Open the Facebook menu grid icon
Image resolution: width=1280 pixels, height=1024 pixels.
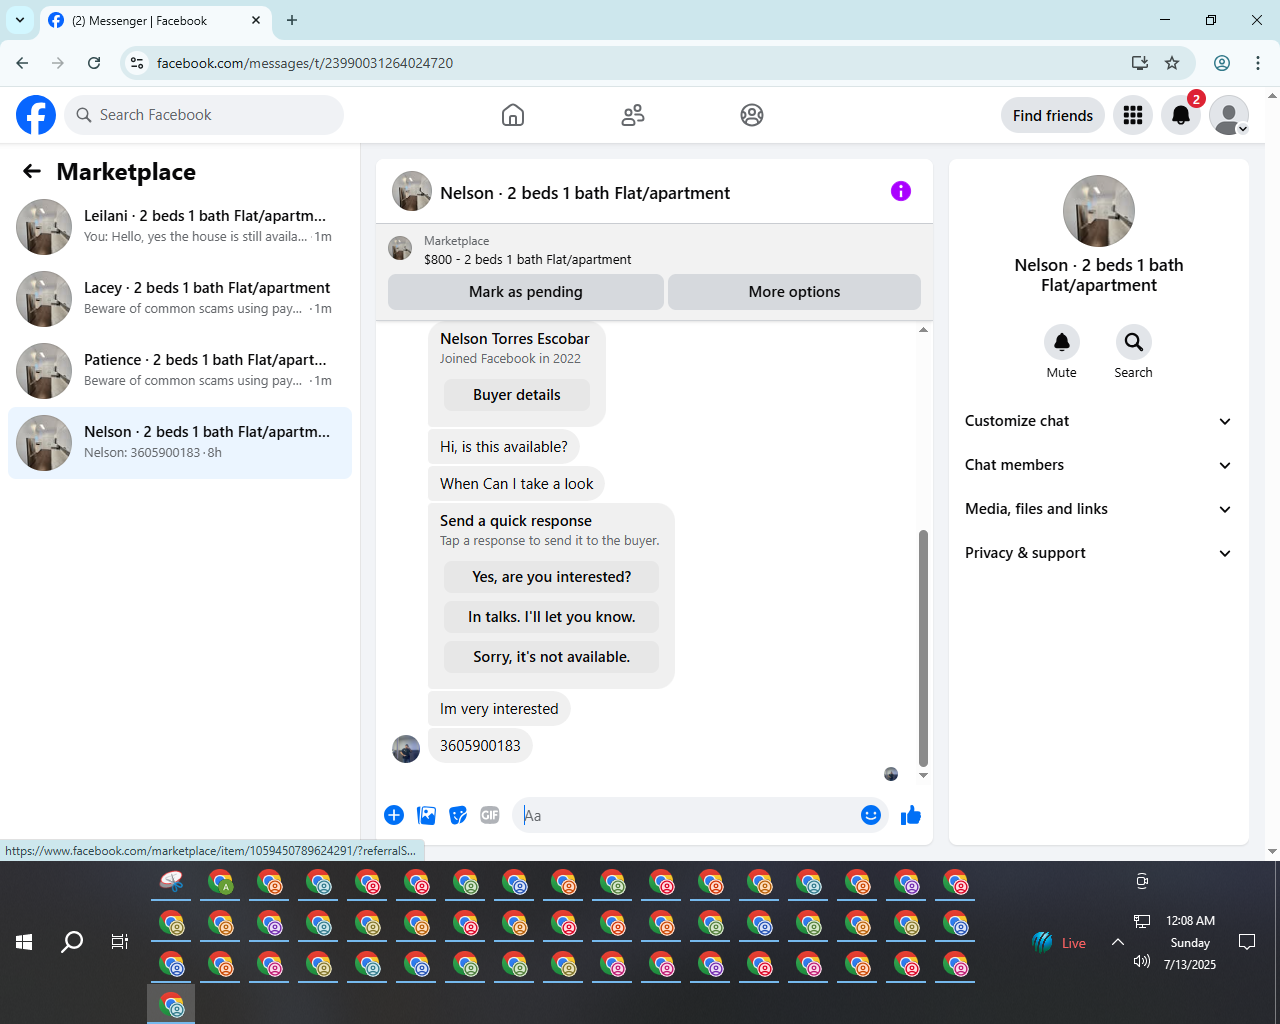point(1133,115)
